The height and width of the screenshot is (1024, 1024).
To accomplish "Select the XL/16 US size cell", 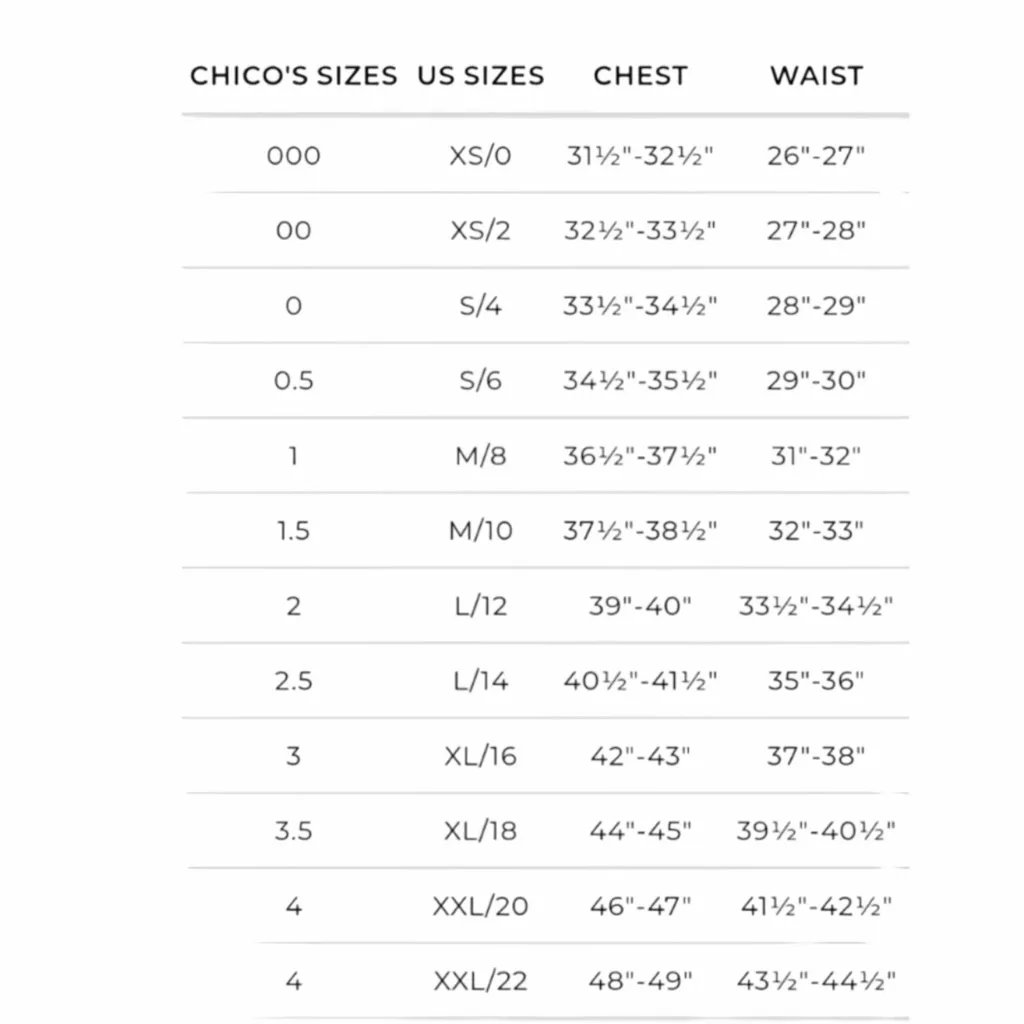I will [480, 756].
